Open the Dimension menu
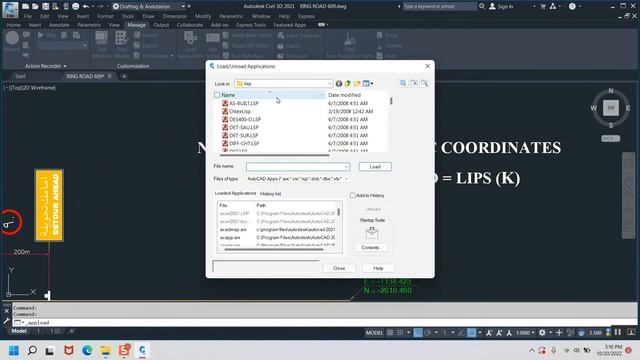The image size is (640, 360). (175, 16)
